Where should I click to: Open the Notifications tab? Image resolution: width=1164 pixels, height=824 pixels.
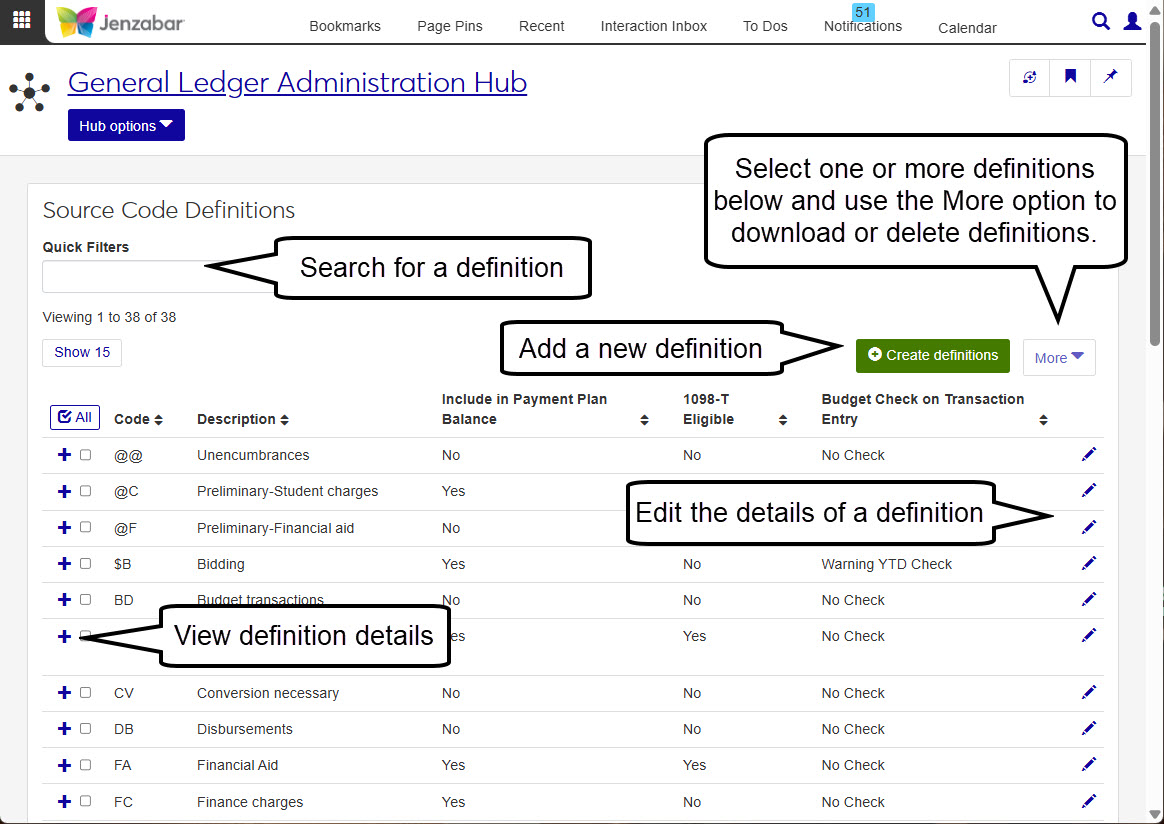click(x=862, y=26)
